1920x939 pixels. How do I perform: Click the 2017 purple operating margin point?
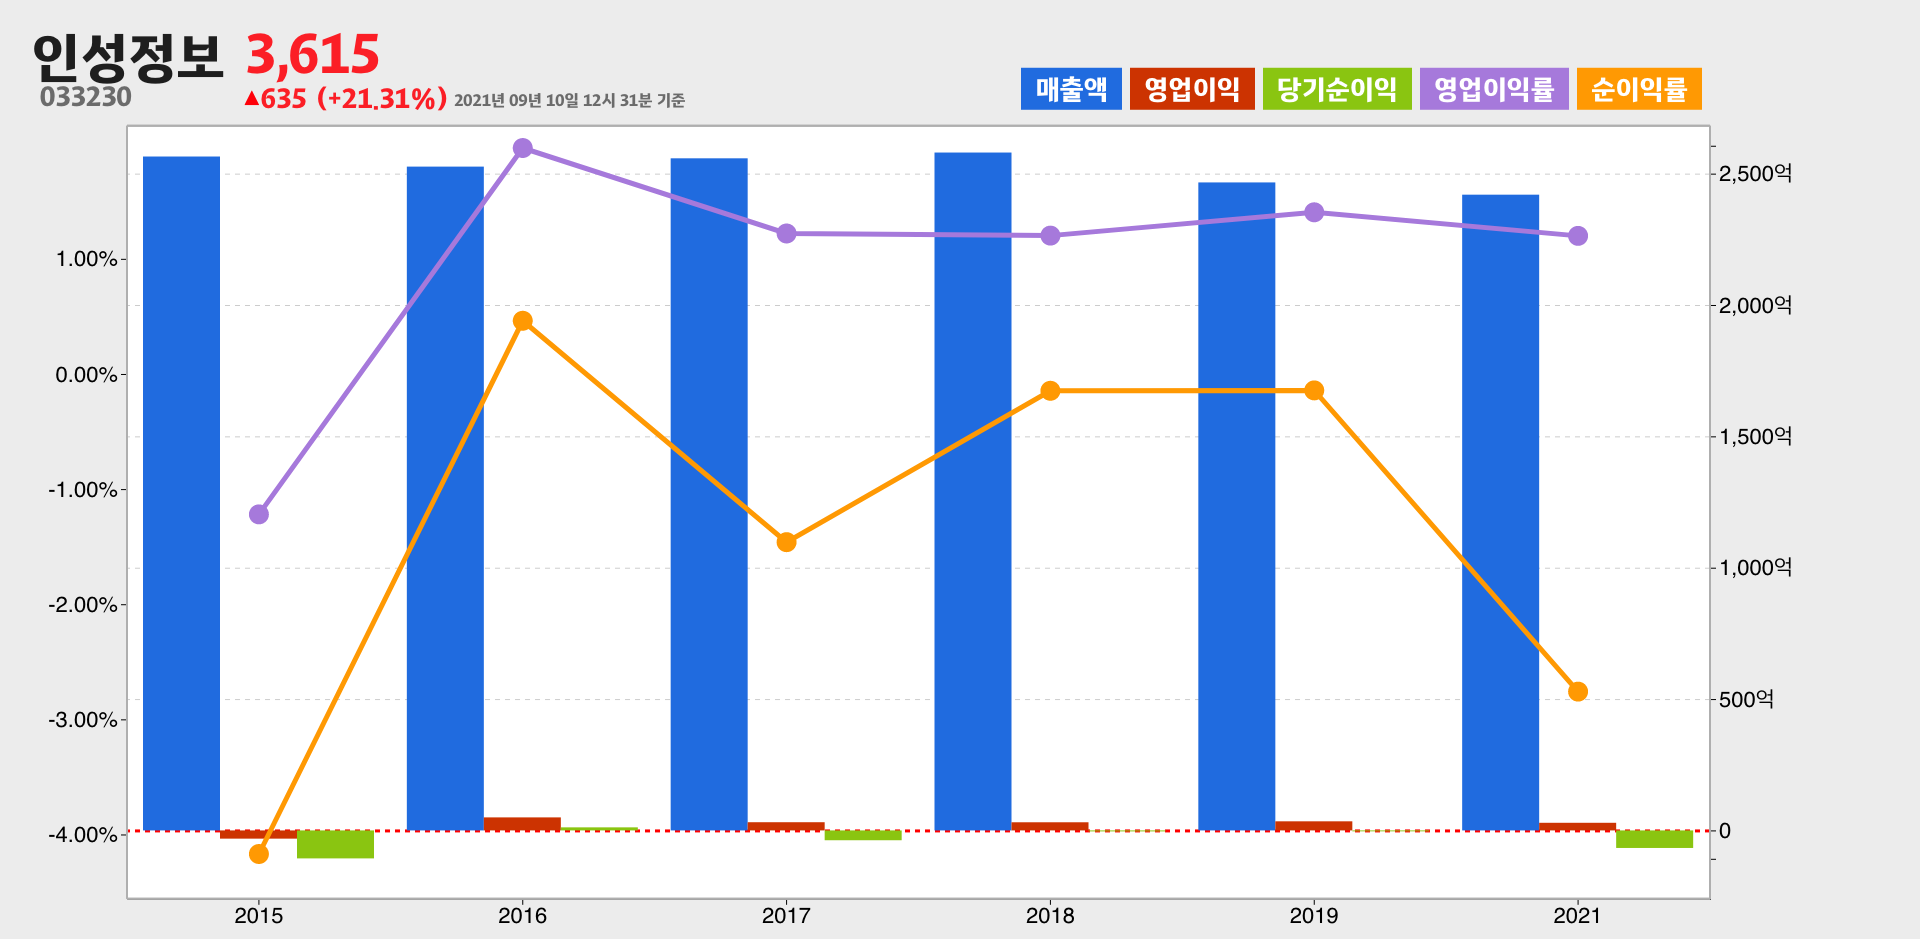coord(786,233)
